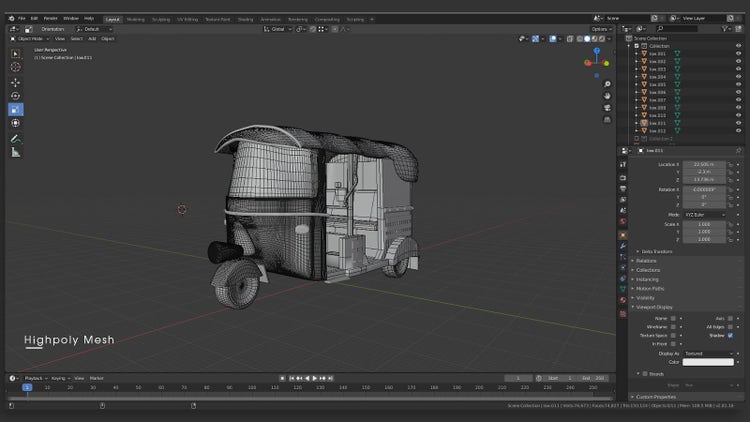Viewport: 750px width, 422px height.
Task: Select the Transform tool
Action: pos(15,123)
